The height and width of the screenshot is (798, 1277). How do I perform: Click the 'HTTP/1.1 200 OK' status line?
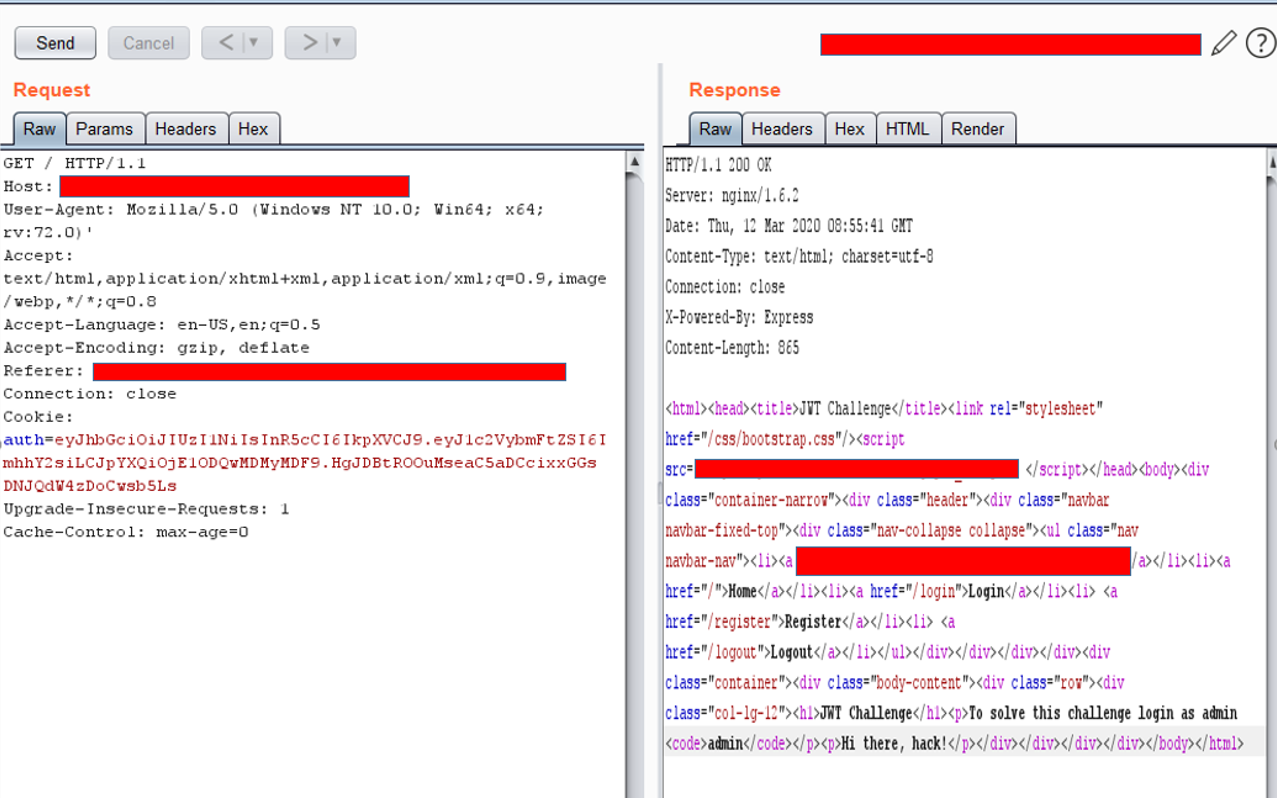(x=719, y=165)
